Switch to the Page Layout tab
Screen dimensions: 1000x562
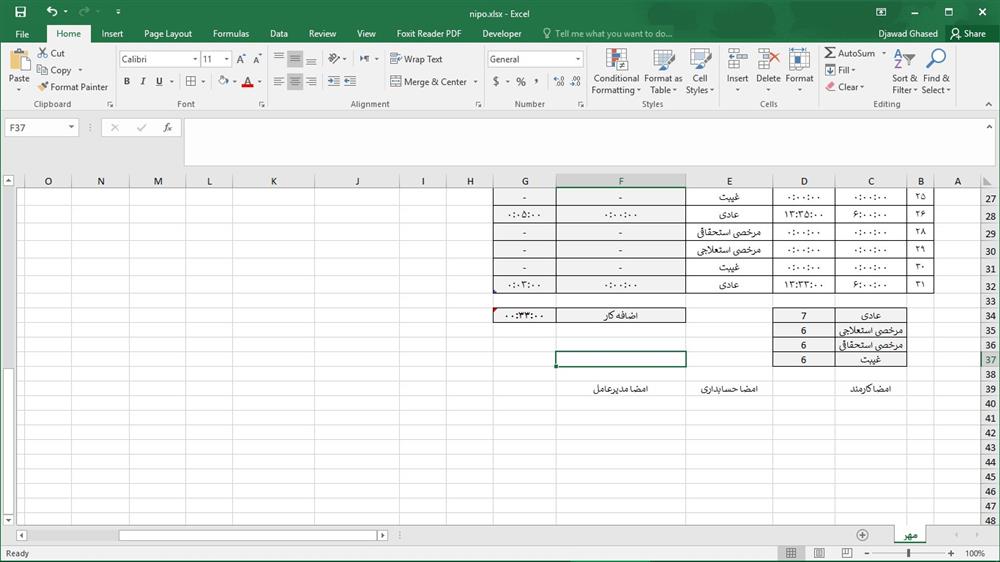tap(167, 33)
